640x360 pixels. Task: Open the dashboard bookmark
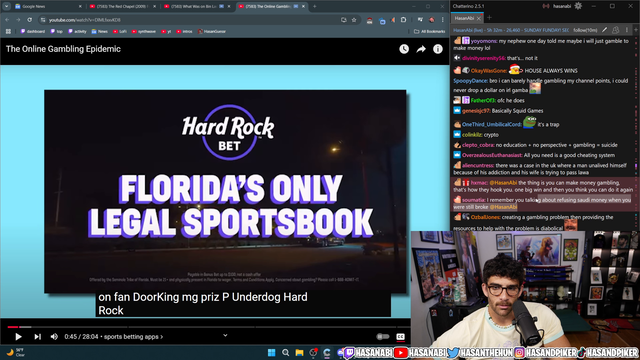[33, 31]
